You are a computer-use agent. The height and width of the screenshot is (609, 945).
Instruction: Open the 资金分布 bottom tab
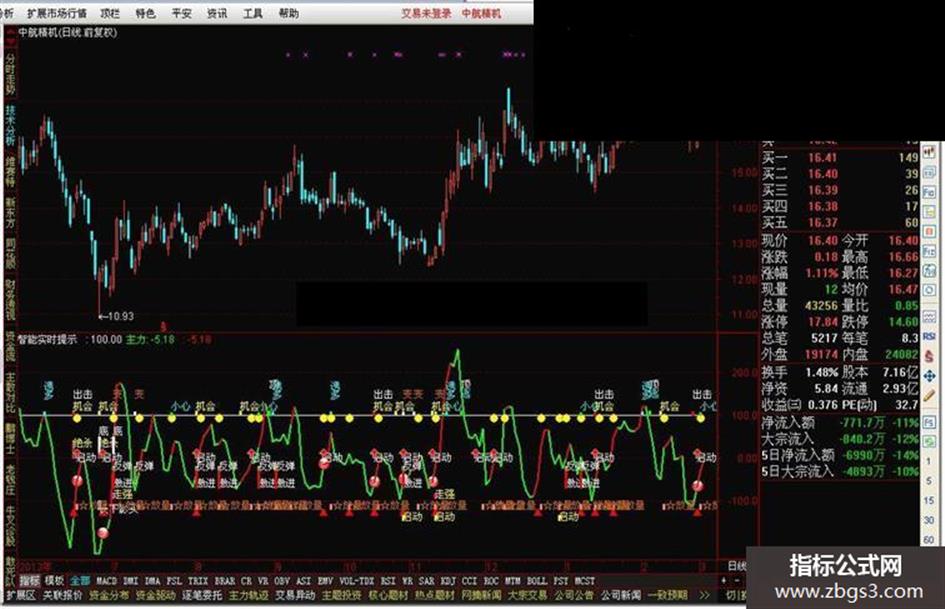(109, 595)
